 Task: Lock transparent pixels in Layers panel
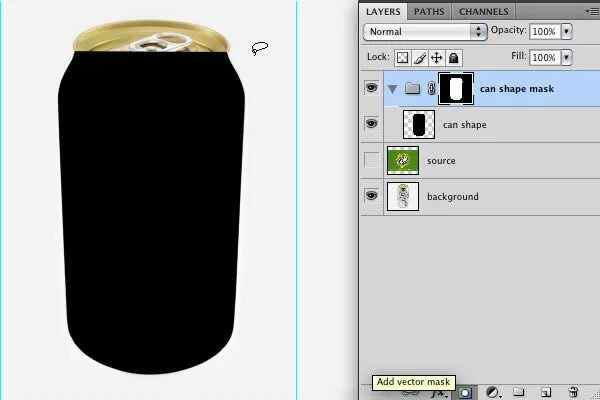pyautogui.click(x=402, y=58)
